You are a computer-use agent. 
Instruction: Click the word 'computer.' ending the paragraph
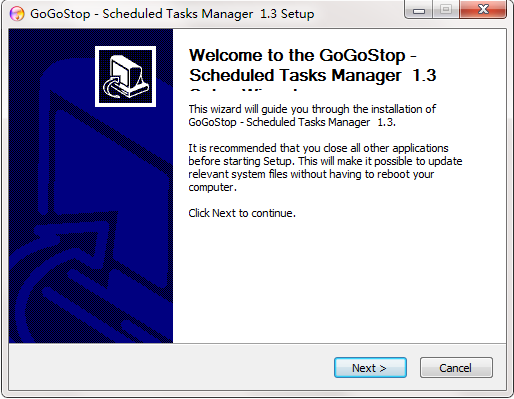tap(212, 187)
